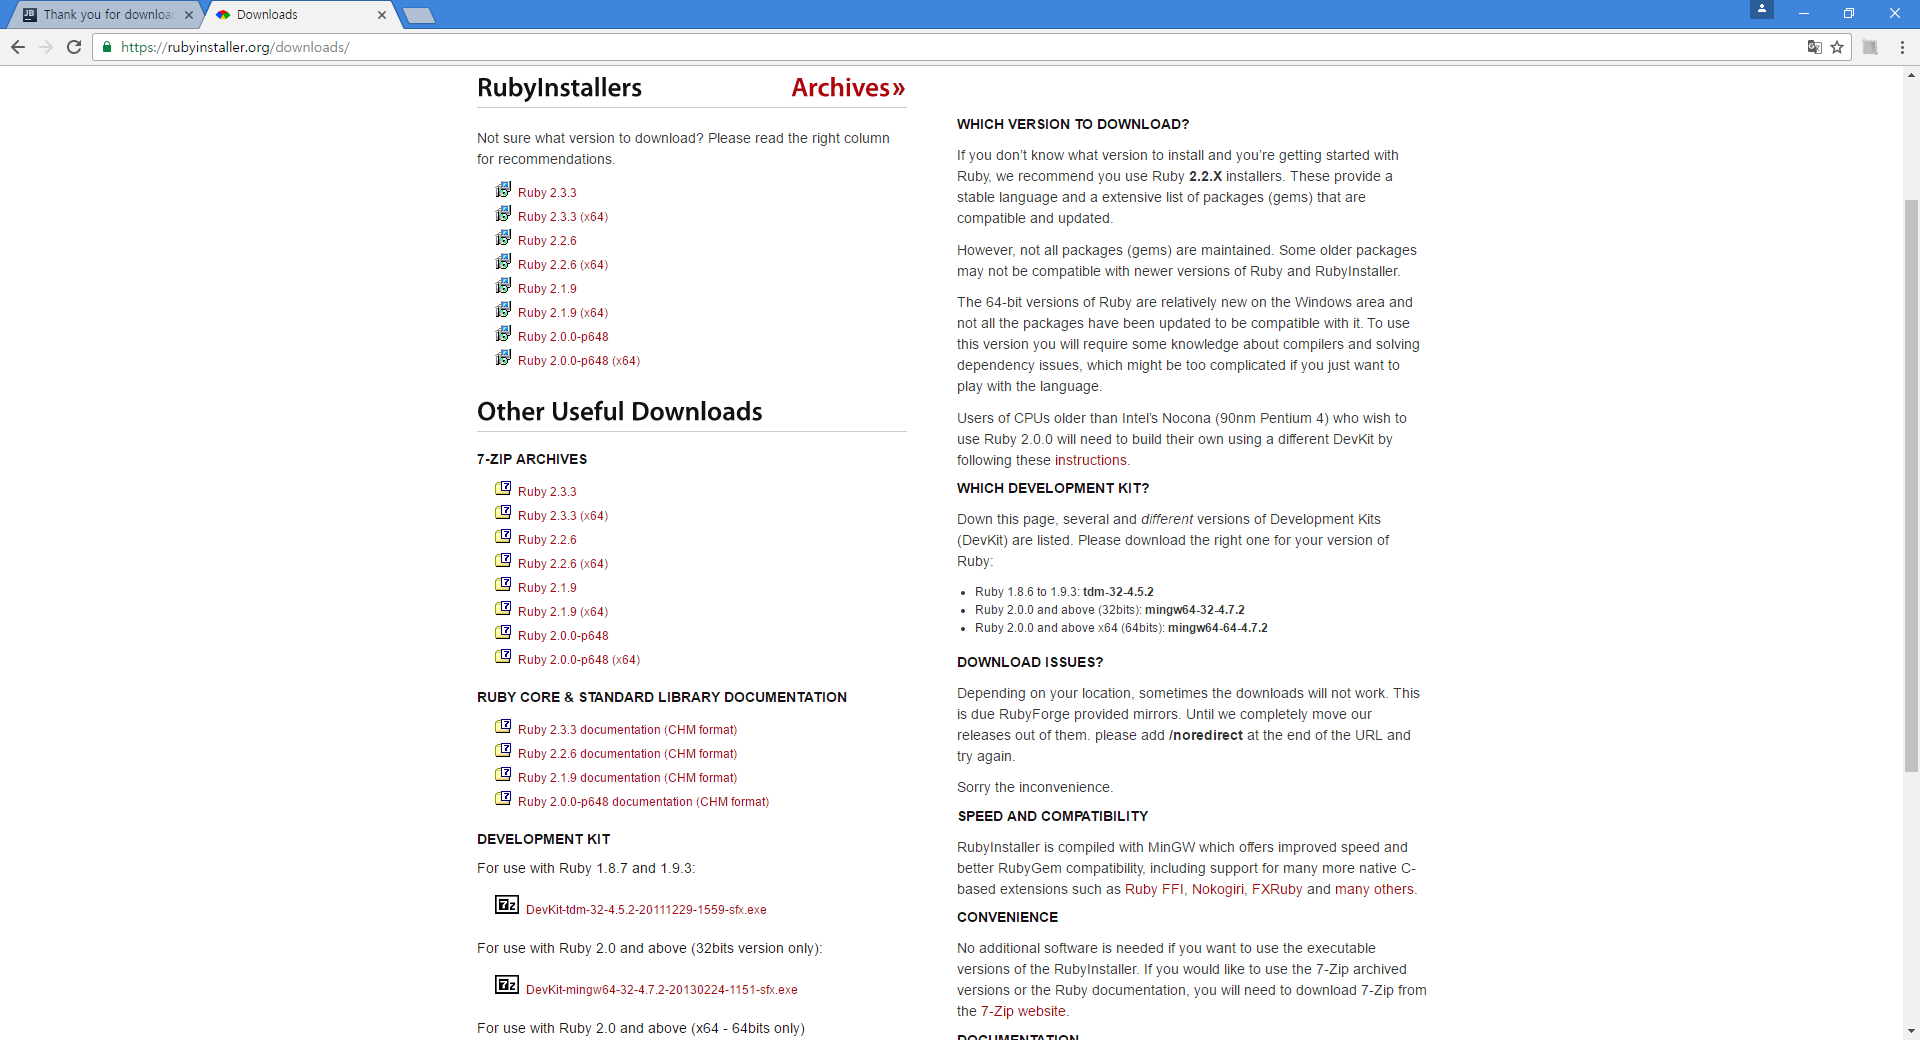Click 7z icon for DevKit-tdm-32-4.5.2
Viewport: 1920px width, 1040px height.
coord(507,905)
